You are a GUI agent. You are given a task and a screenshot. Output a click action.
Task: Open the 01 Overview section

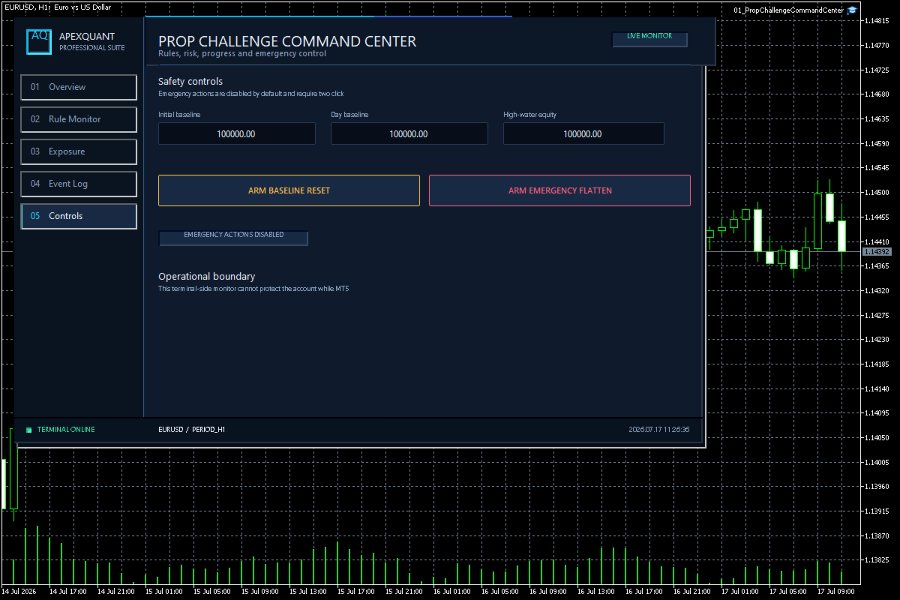point(79,87)
